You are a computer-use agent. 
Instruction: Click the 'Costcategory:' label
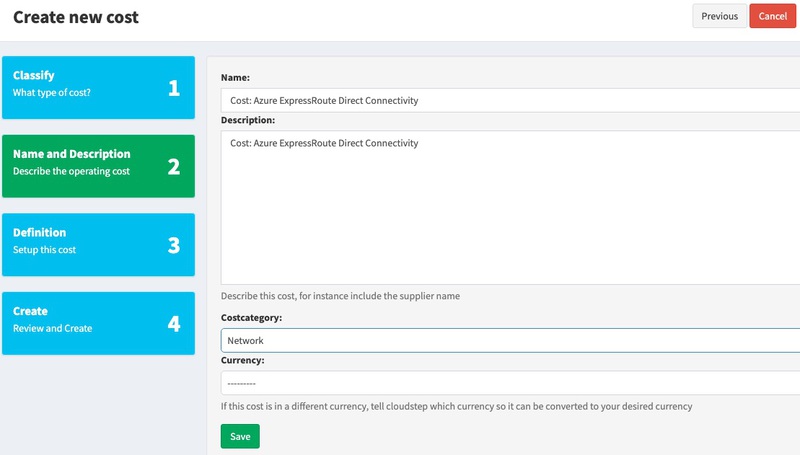coord(252,317)
